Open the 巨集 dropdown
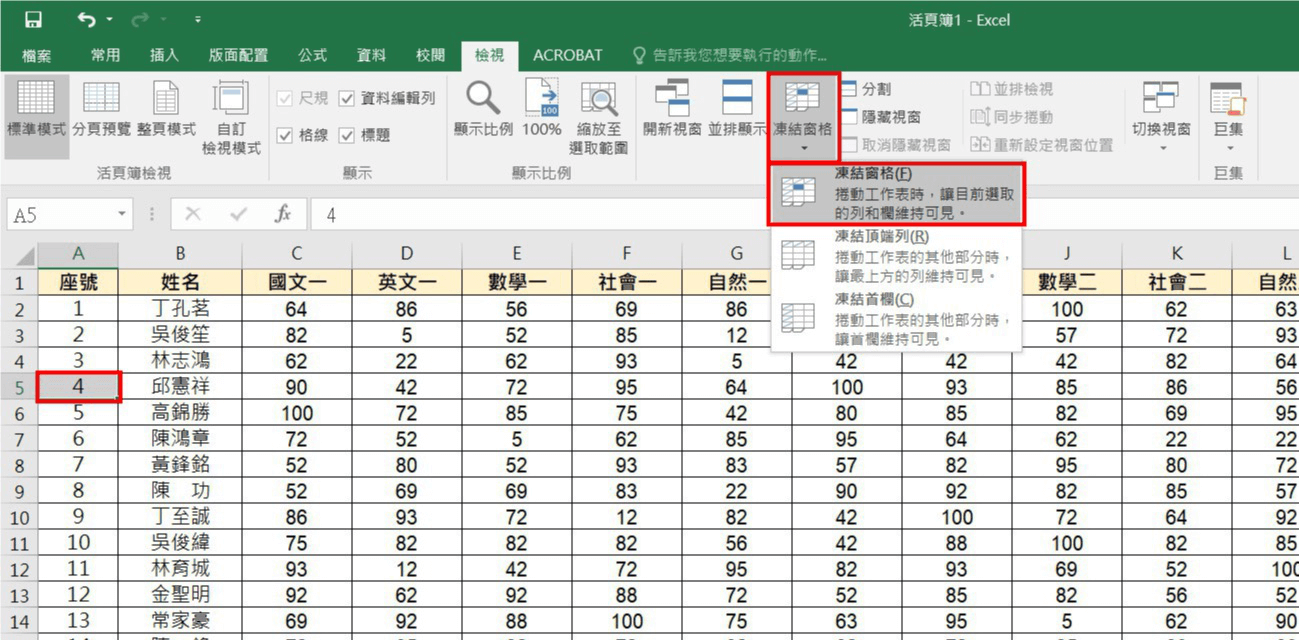This screenshot has height=640, width=1299. (1228, 116)
